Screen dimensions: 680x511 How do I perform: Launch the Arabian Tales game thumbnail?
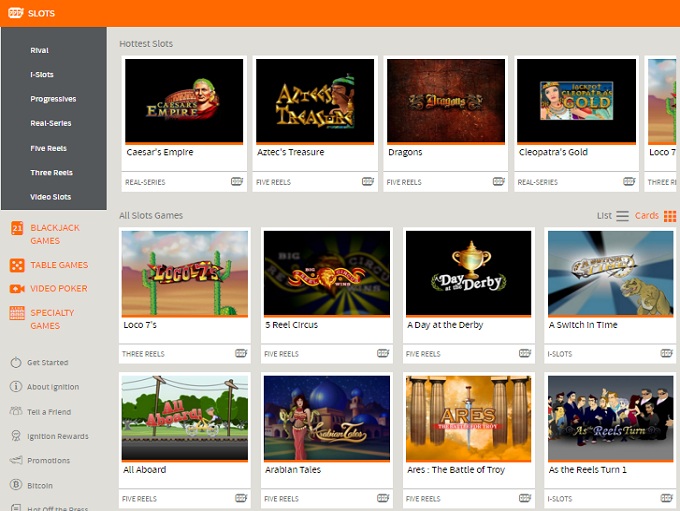[327, 418]
